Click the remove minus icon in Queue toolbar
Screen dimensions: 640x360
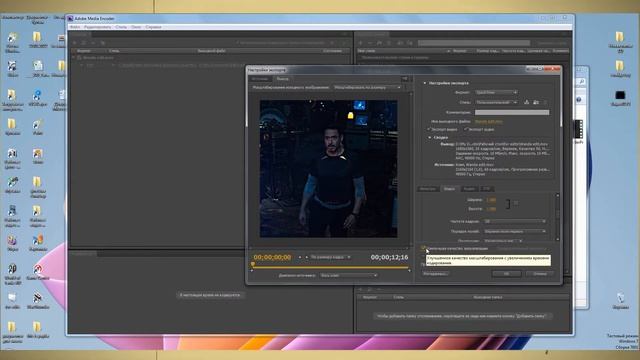coord(93,42)
